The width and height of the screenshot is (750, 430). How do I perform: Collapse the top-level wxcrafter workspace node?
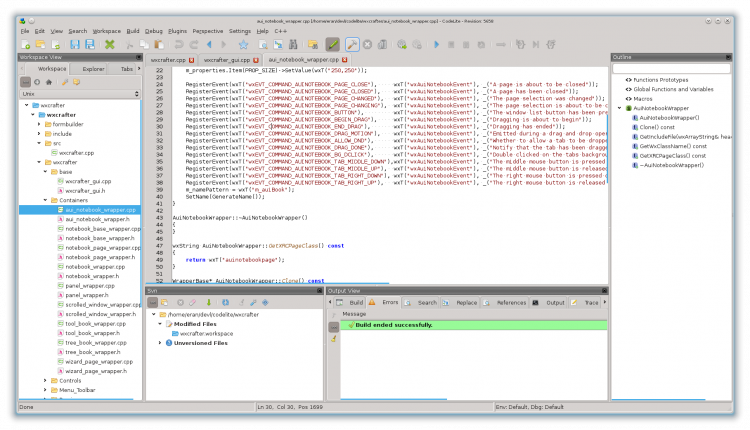tap(27, 105)
